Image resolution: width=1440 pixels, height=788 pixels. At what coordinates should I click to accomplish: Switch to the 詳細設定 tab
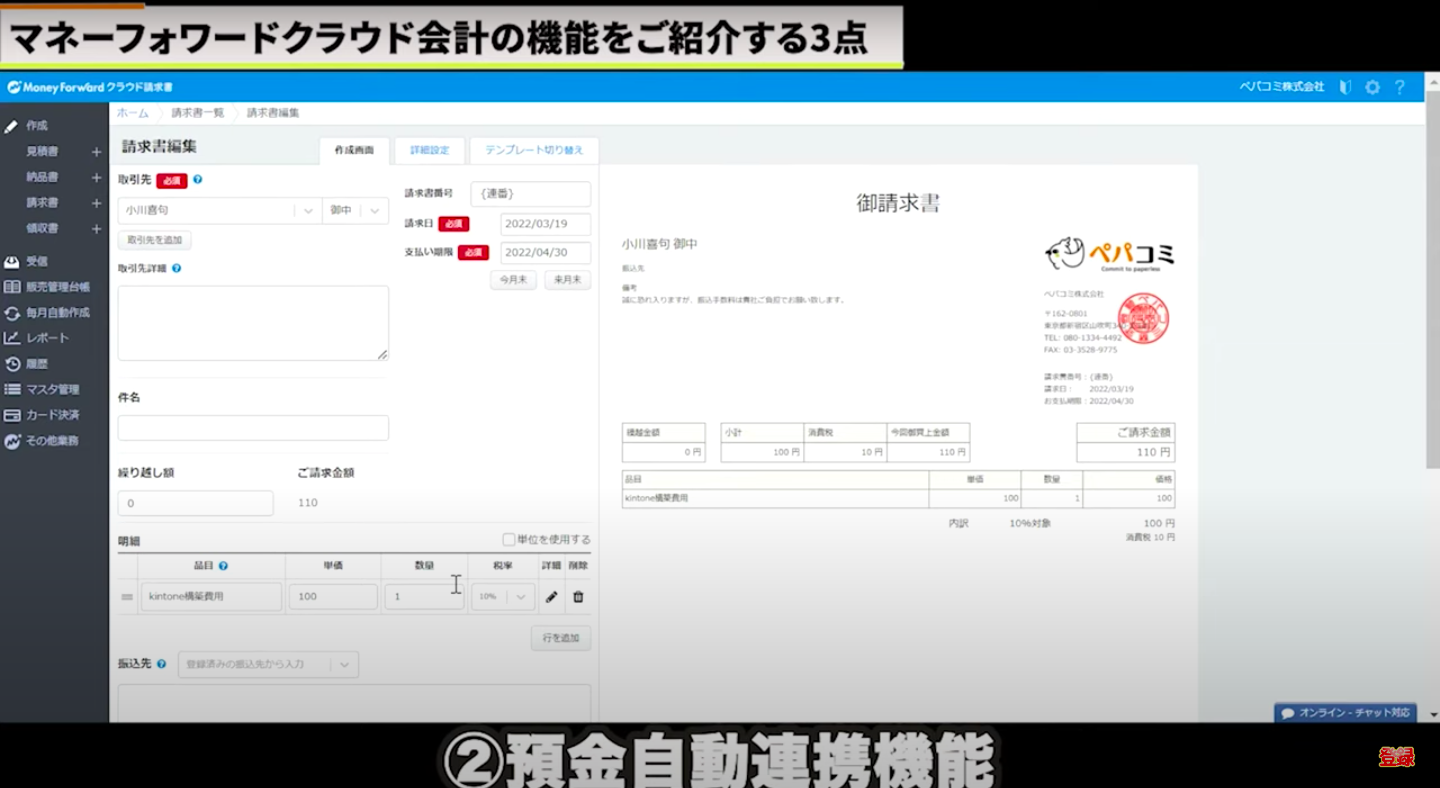[430, 151]
